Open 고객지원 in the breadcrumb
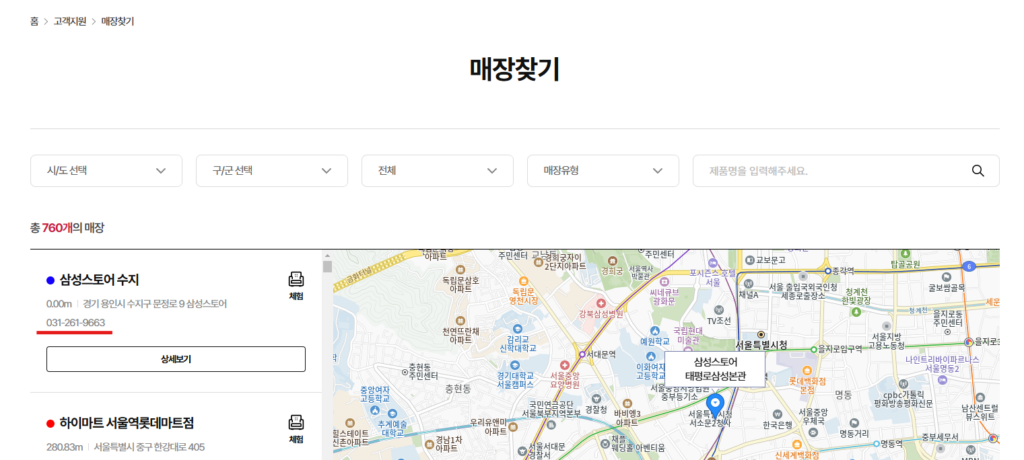This screenshot has height=460, width=1024. (70, 22)
